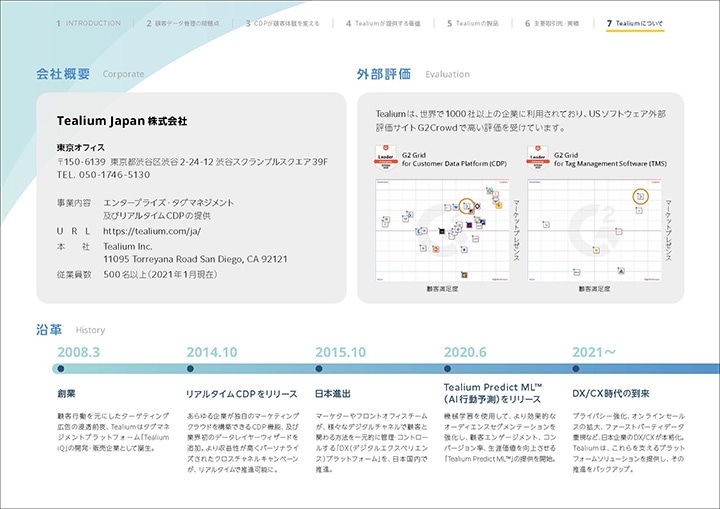The height and width of the screenshot is (509, 720).
Task: Open the 1 INTRODUCTION section tab
Action: coord(88,23)
